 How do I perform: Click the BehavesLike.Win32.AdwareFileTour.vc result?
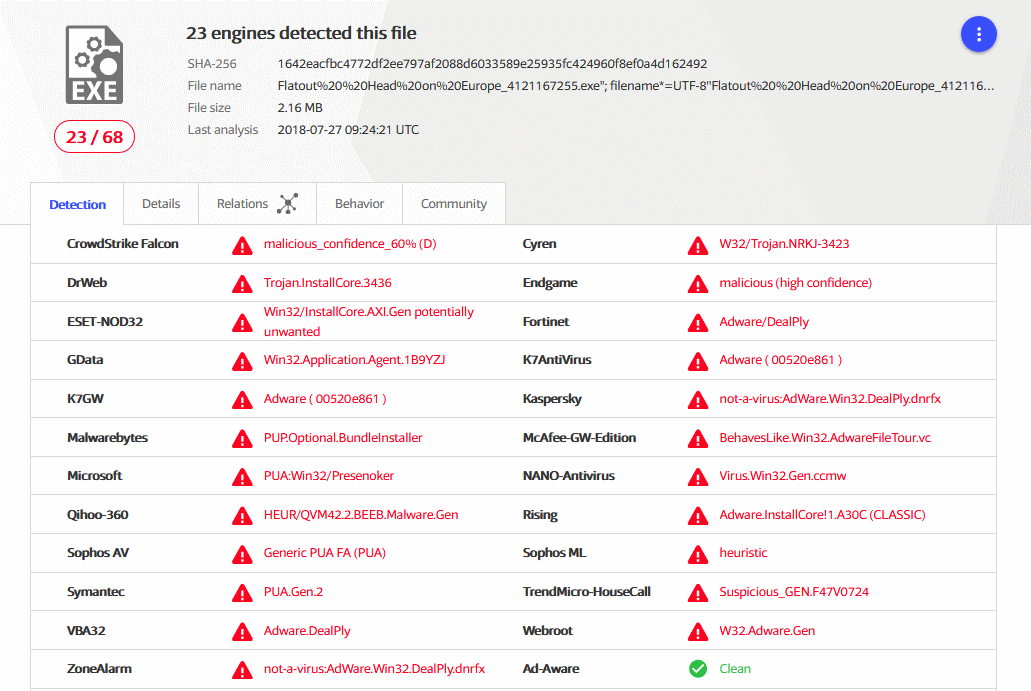825,437
